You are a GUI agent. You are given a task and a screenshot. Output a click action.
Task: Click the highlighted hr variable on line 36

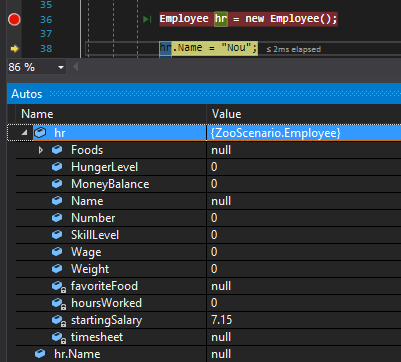[x=221, y=19]
